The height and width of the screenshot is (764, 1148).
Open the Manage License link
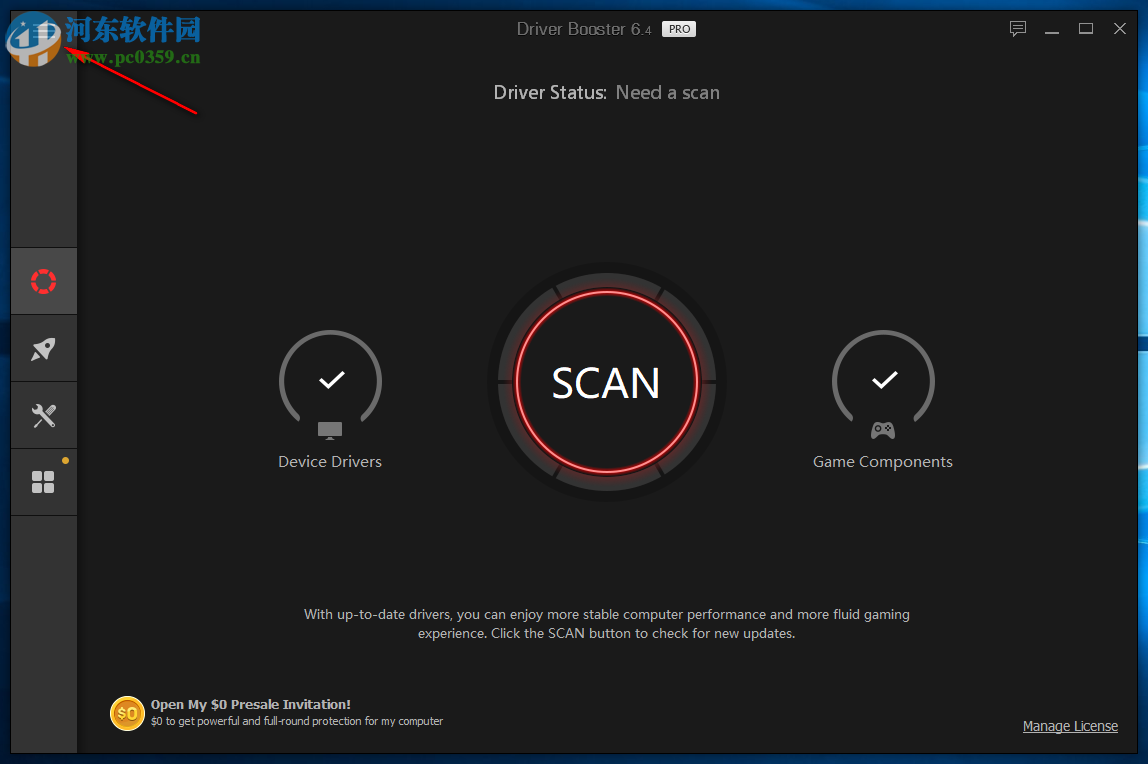point(1070,726)
